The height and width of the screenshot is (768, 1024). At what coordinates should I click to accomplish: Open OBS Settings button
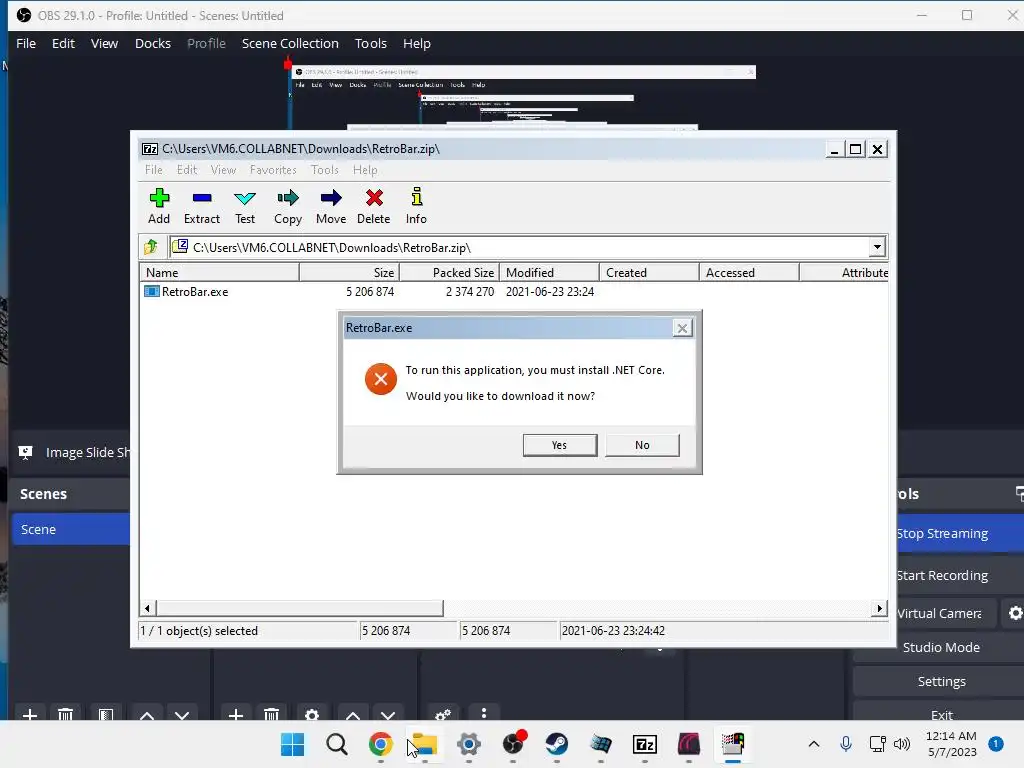click(940, 681)
